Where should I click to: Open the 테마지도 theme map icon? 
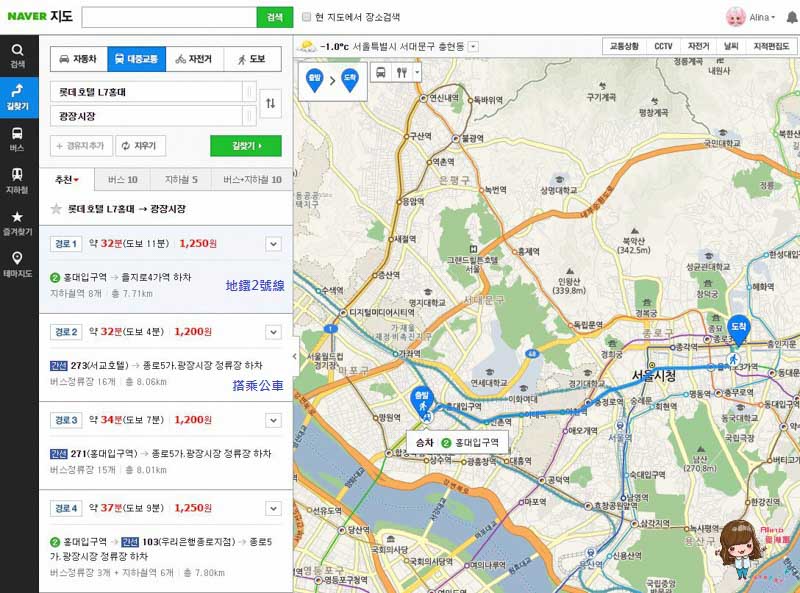pos(17,265)
